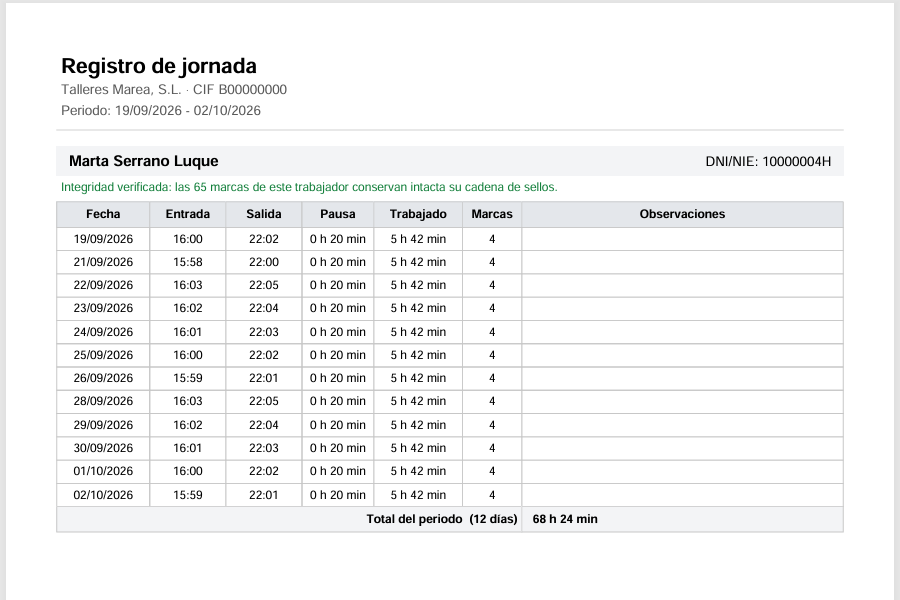Click entry time '15:58' on 21/09/2026
Screen dimensions: 900x600
188,262
